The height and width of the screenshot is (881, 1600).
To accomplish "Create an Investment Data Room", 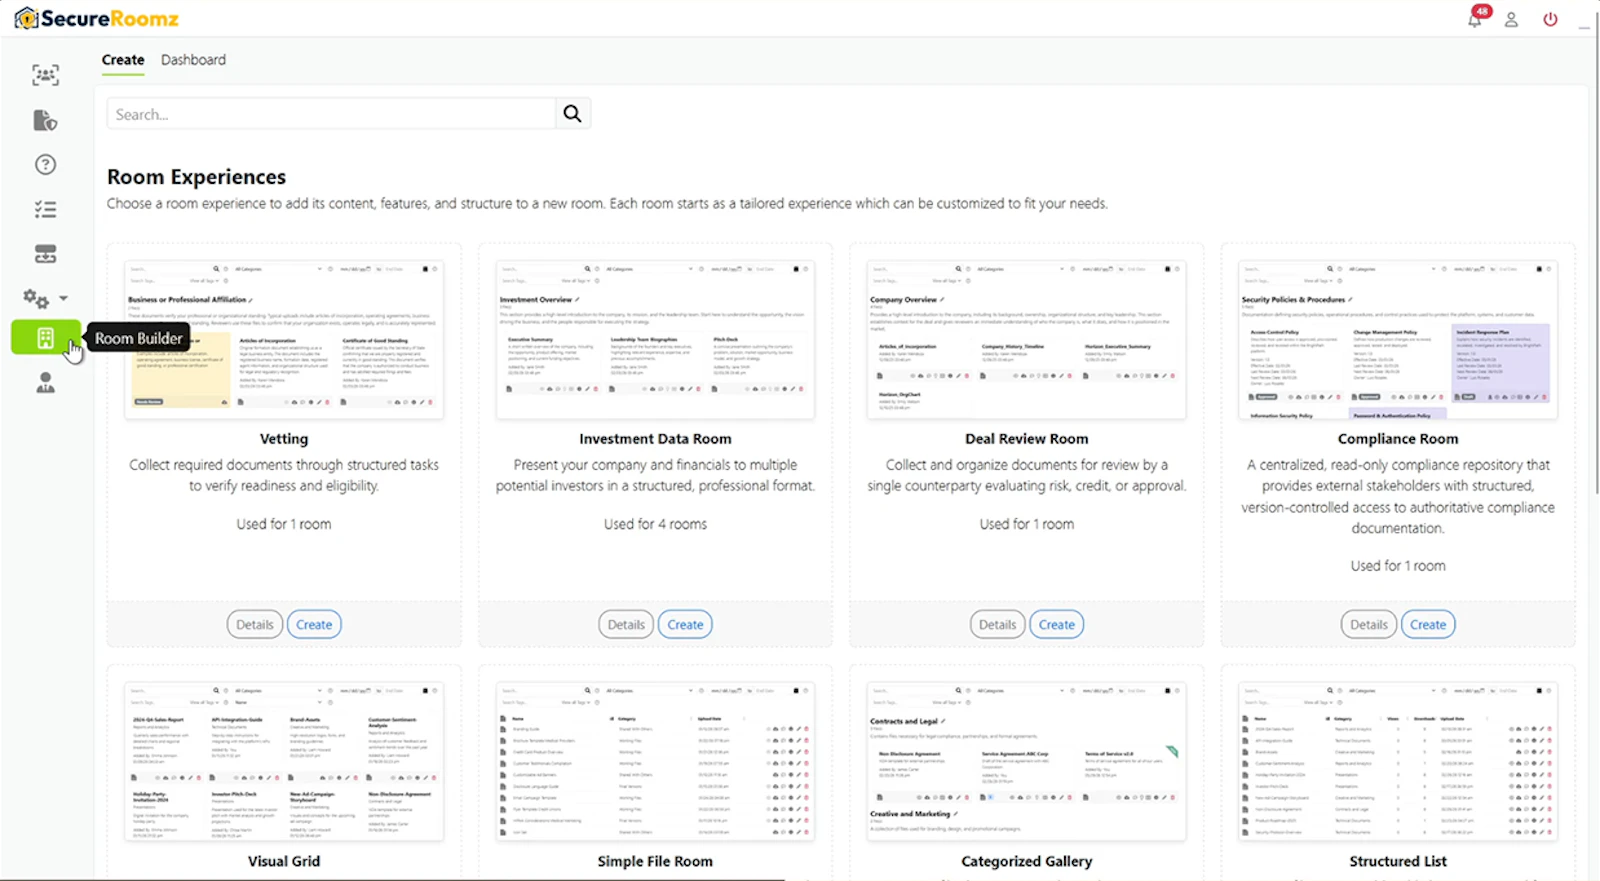I will 685,624.
